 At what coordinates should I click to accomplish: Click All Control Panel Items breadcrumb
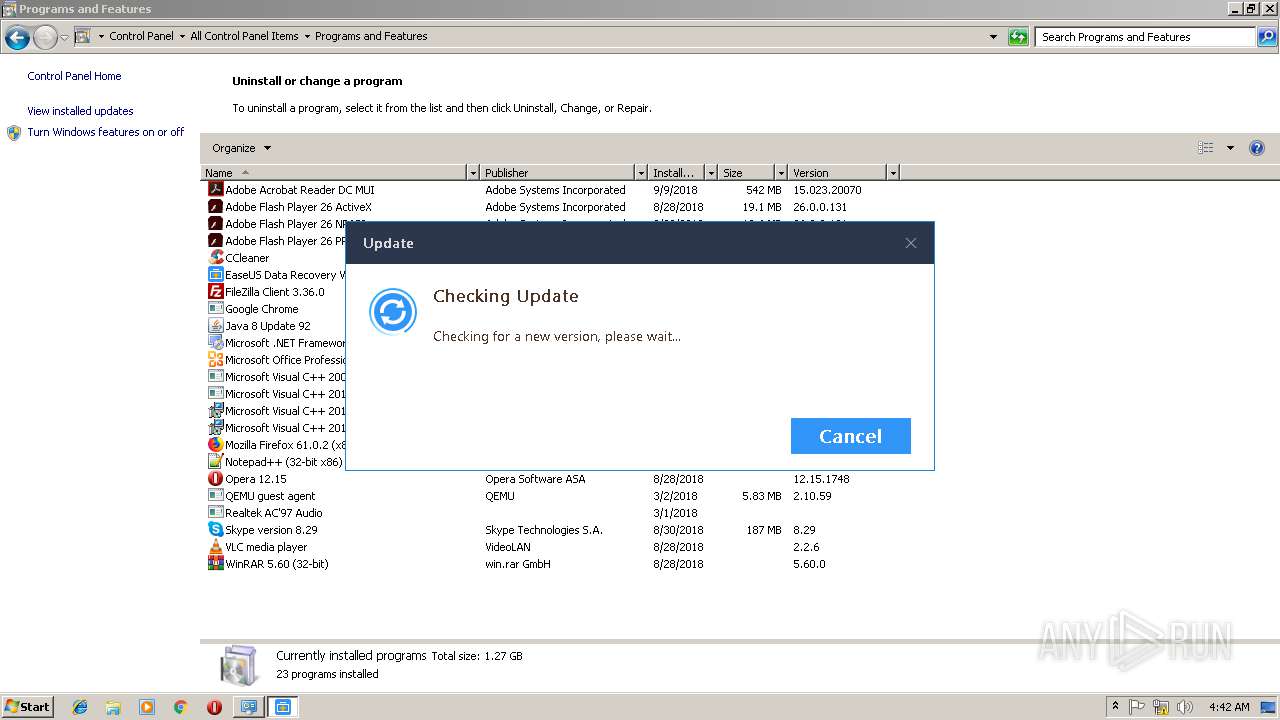(244, 36)
